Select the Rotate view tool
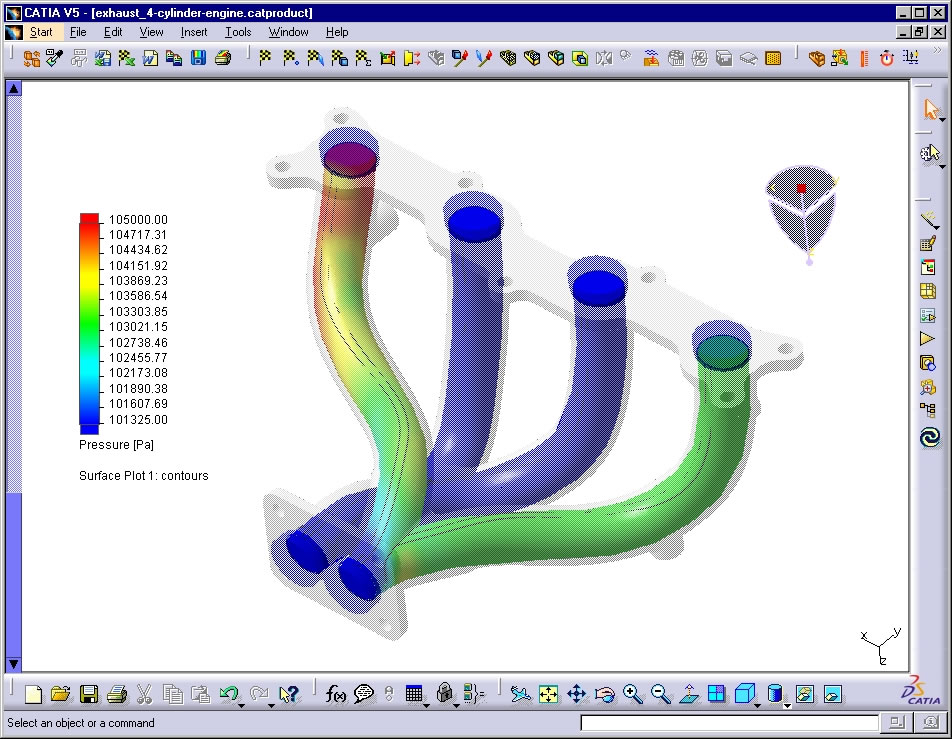The width and height of the screenshot is (952, 739). [605, 693]
